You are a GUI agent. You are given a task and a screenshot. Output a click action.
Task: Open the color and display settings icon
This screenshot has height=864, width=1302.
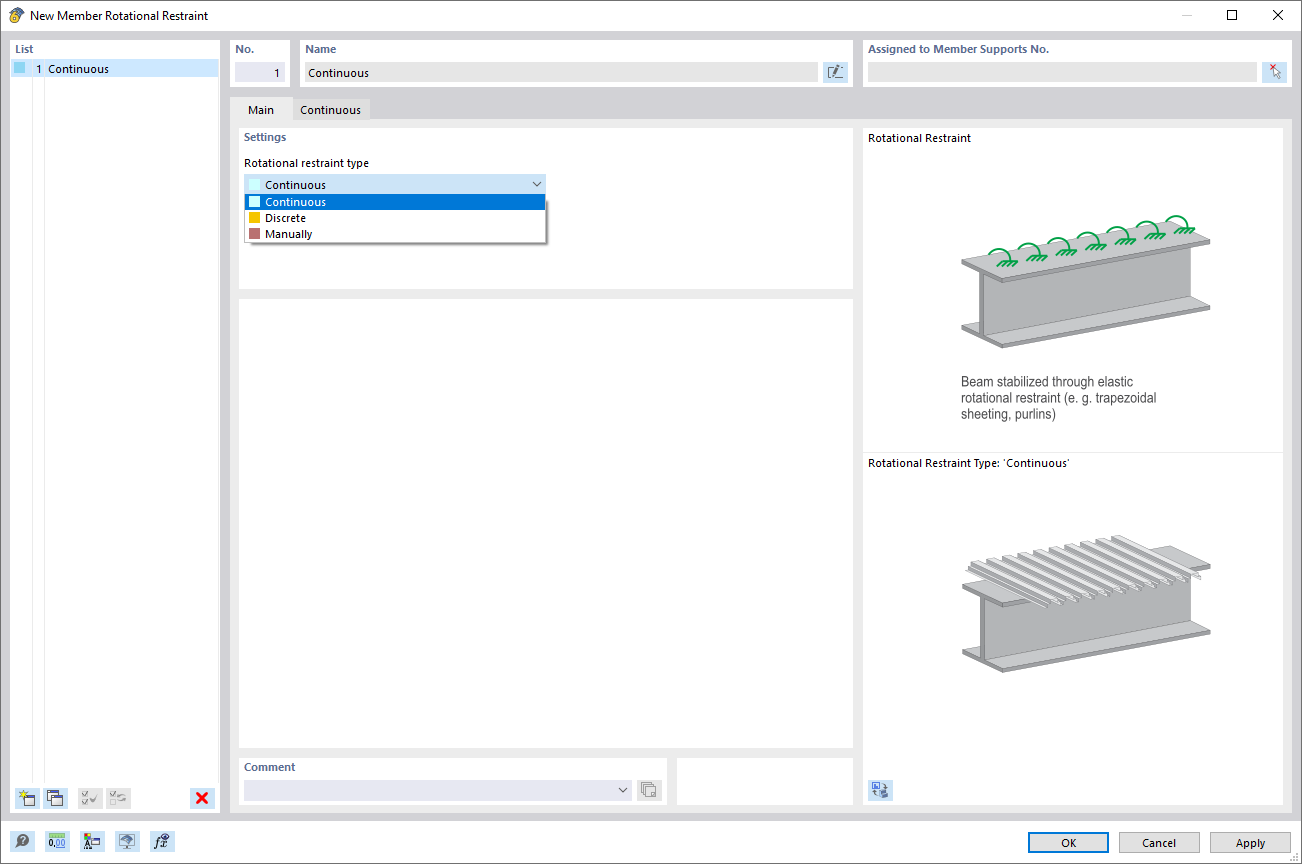(x=92, y=841)
